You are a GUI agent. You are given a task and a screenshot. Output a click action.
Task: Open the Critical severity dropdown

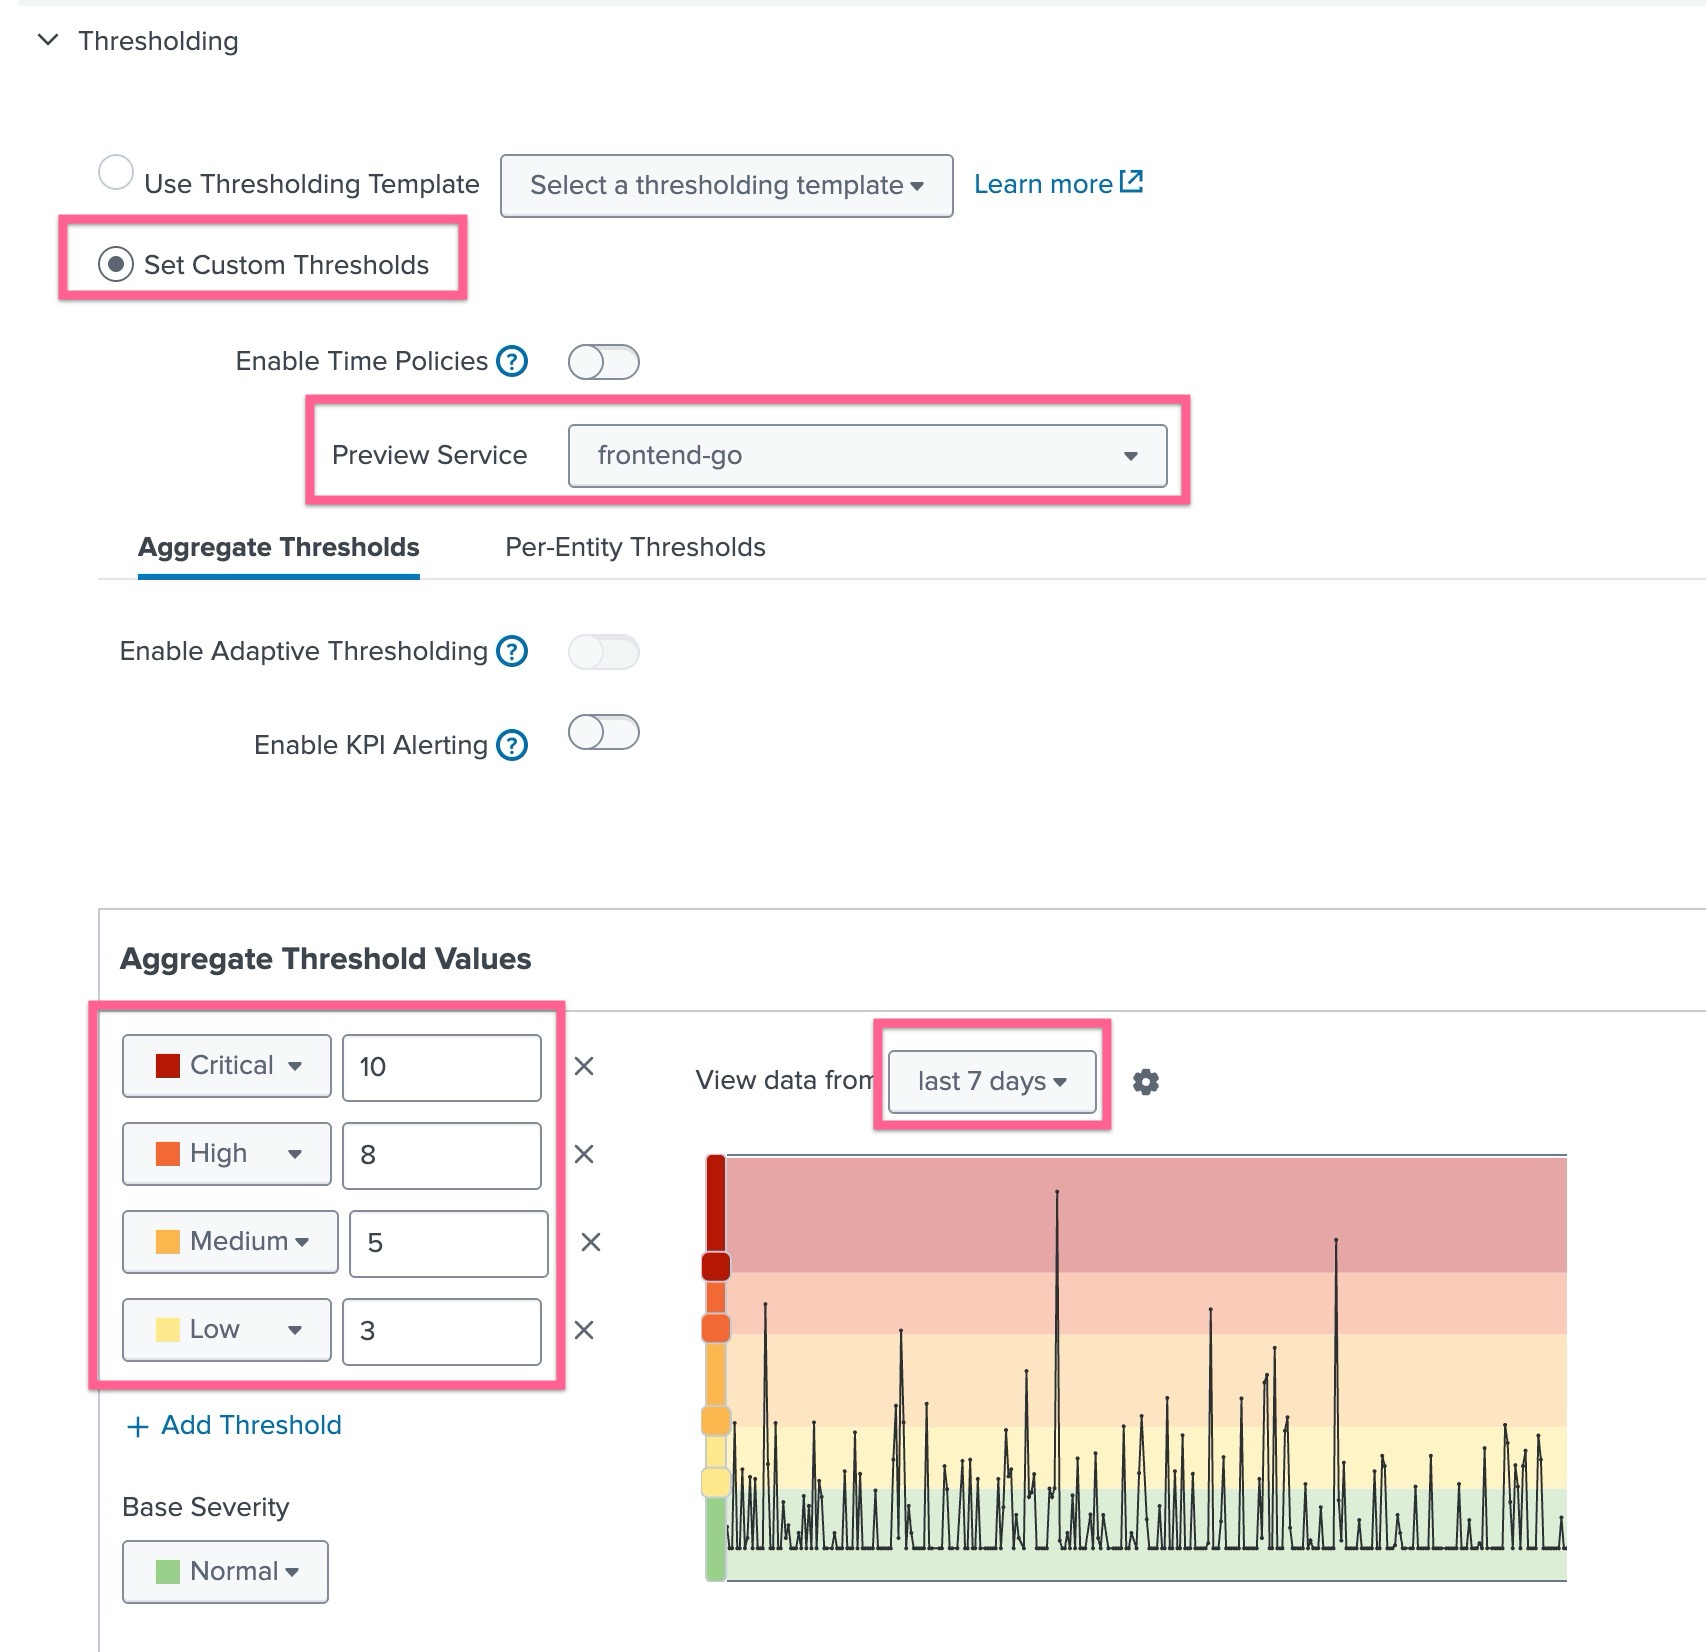[x=227, y=1066]
